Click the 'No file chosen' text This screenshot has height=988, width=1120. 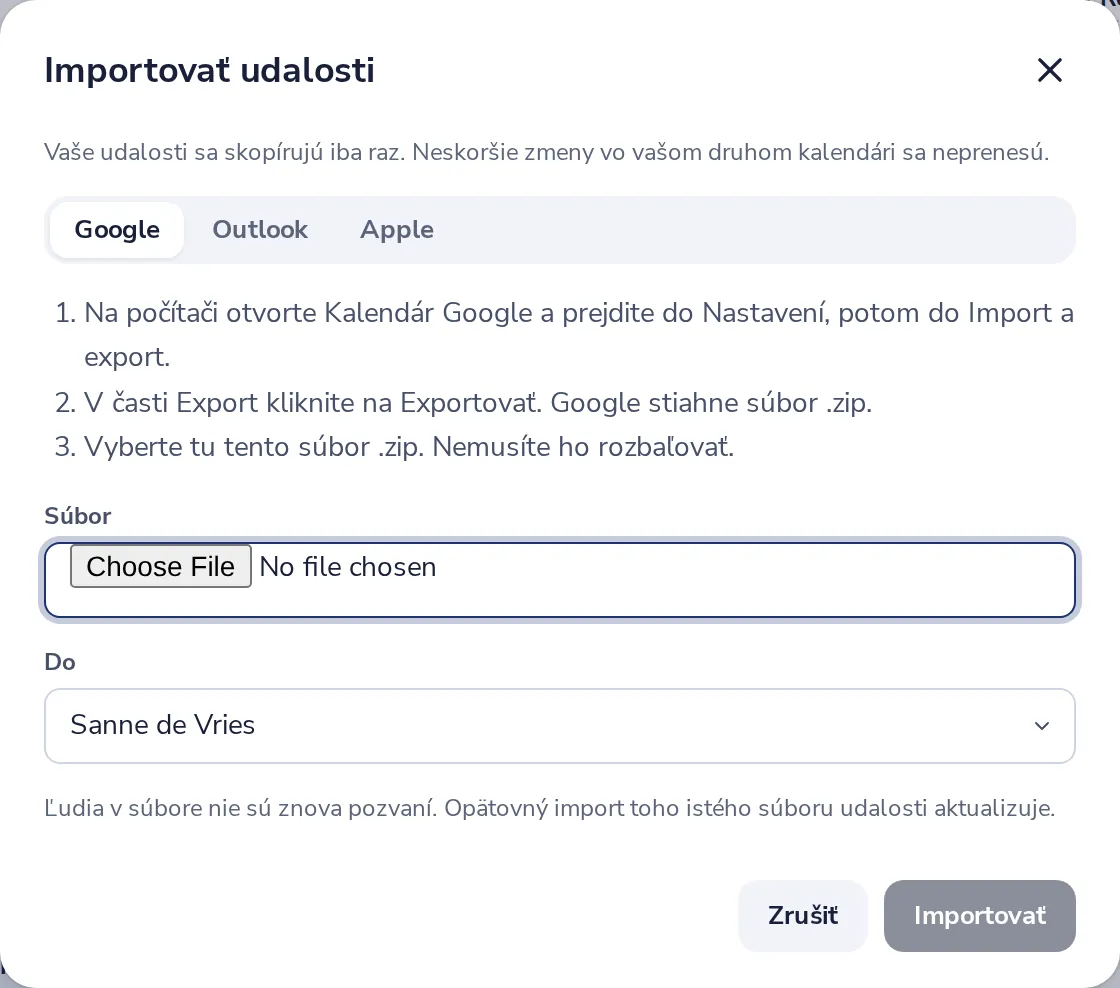[348, 567]
